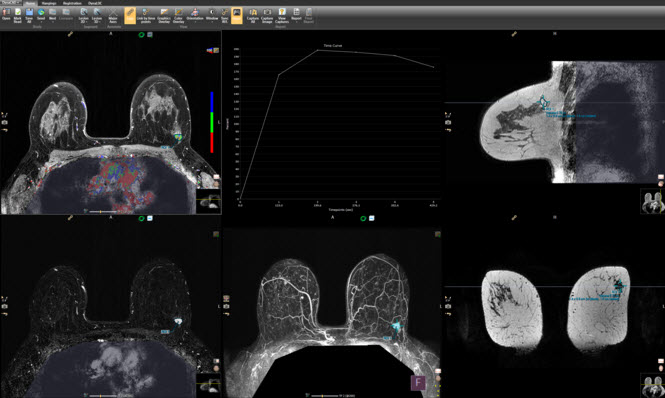
Task: Click the blue square icon above the top-left axial view
Action: tap(150, 35)
